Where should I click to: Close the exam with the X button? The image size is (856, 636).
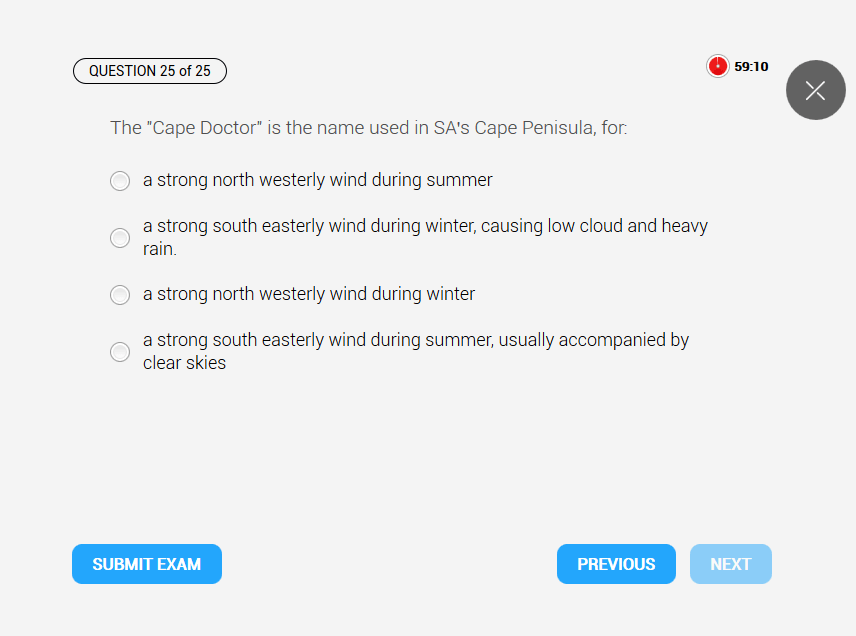[815, 90]
